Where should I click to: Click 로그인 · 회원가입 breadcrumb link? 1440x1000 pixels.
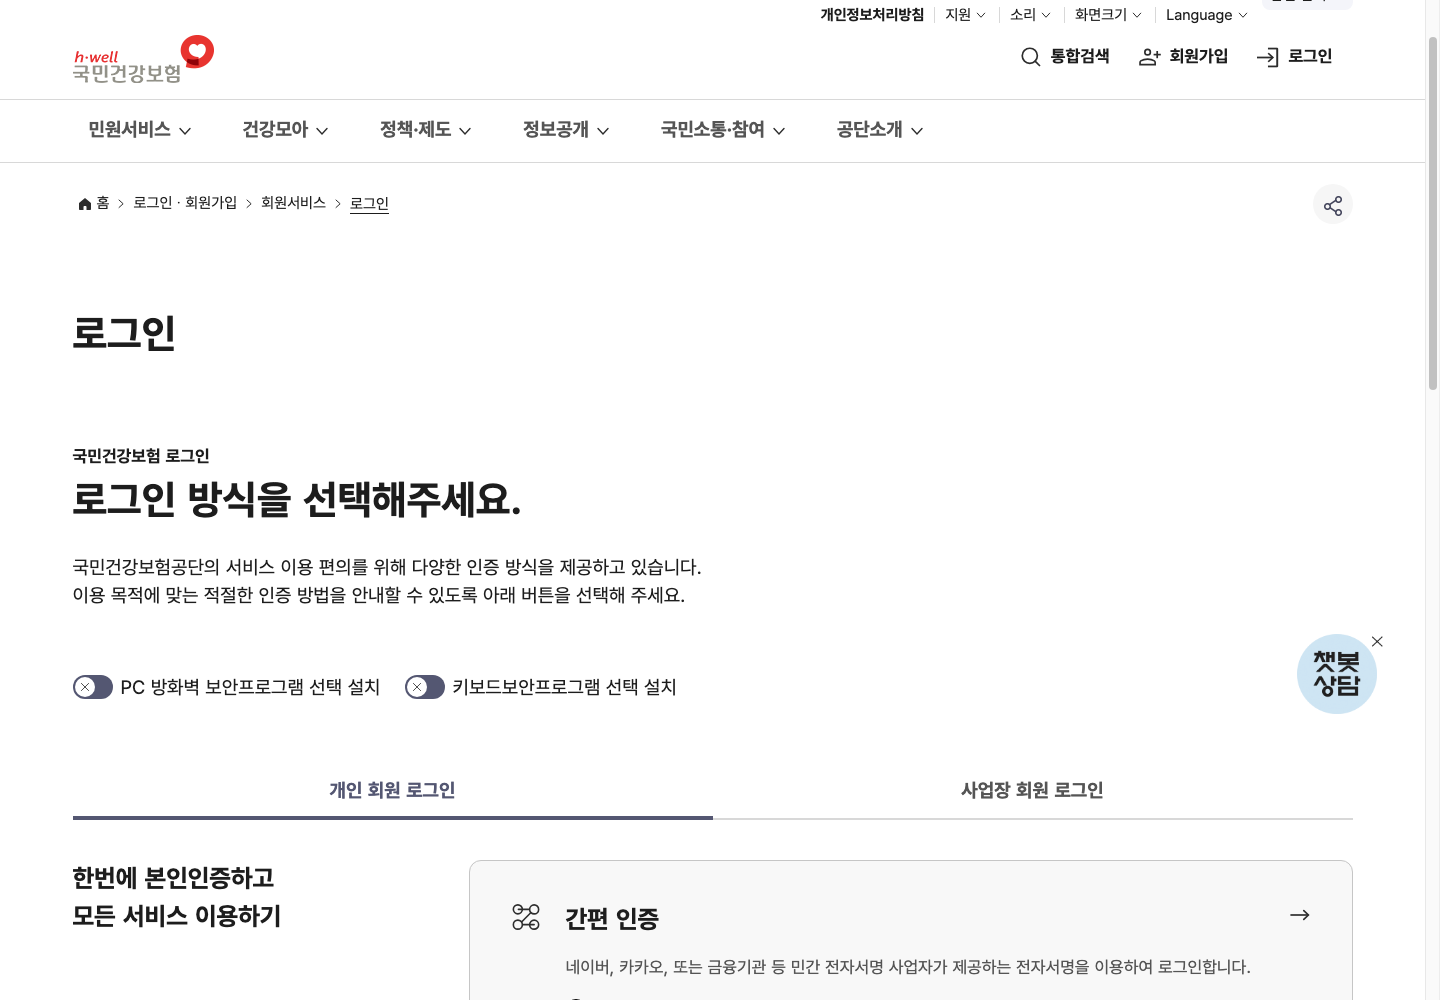click(185, 203)
